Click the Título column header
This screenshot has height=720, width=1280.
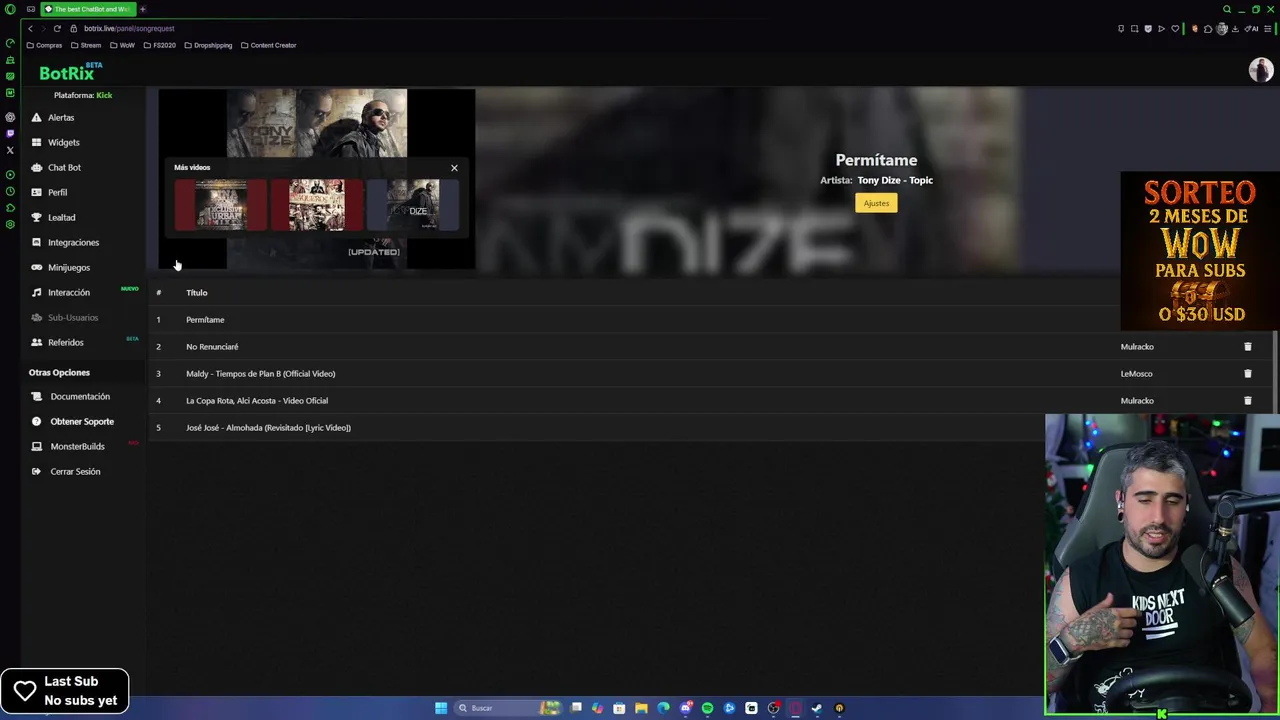[196, 292]
